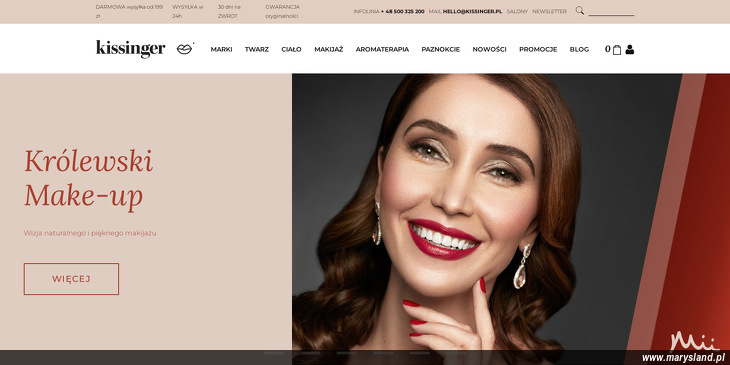Click the search magnifier icon
The height and width of the screenshot is (365, 730).
pos(580,10)
